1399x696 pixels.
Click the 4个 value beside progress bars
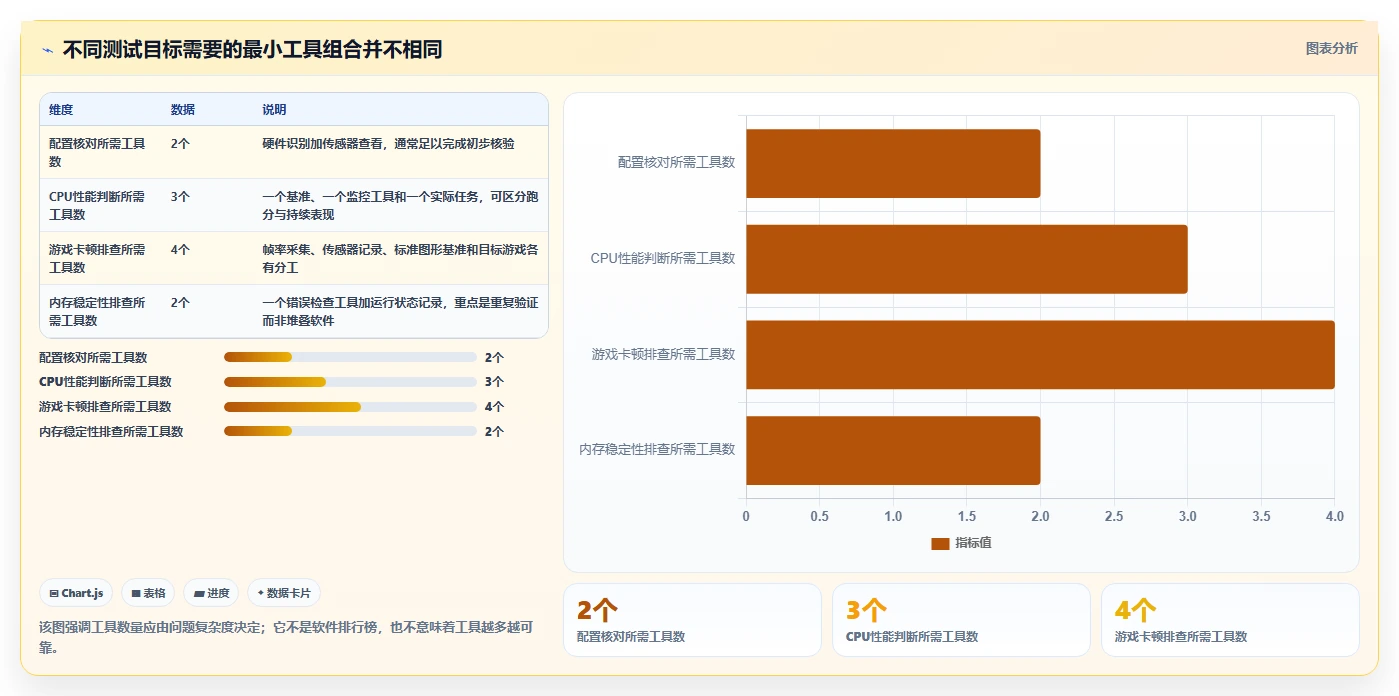coord(494,407)
